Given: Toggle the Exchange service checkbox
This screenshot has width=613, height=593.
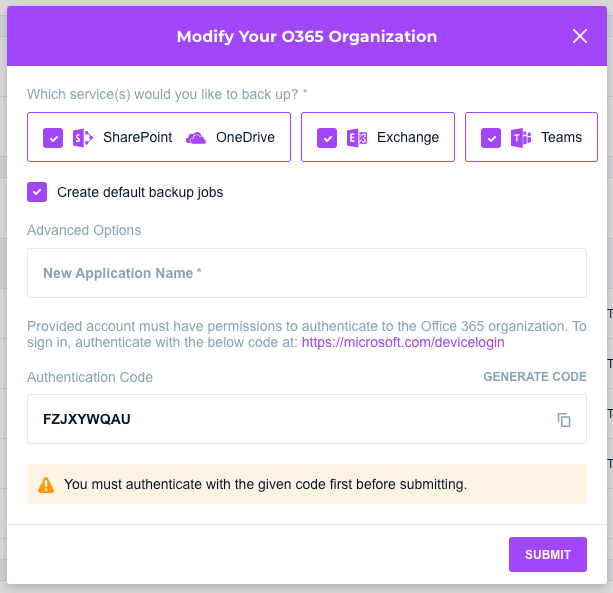Looking at the screenshot, I should click(x=327, y=138).
